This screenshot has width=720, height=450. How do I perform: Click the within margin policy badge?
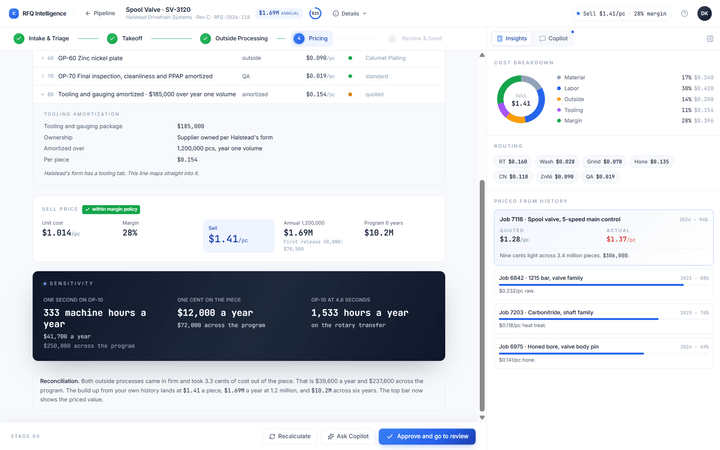(111, 209)
